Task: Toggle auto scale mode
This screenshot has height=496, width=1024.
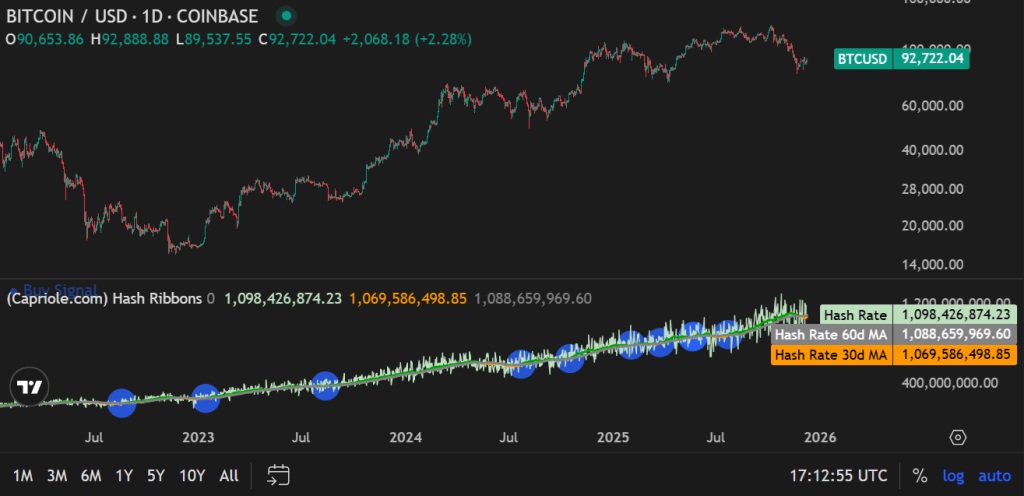Action: pyautogui.click(x=994, y=476)
